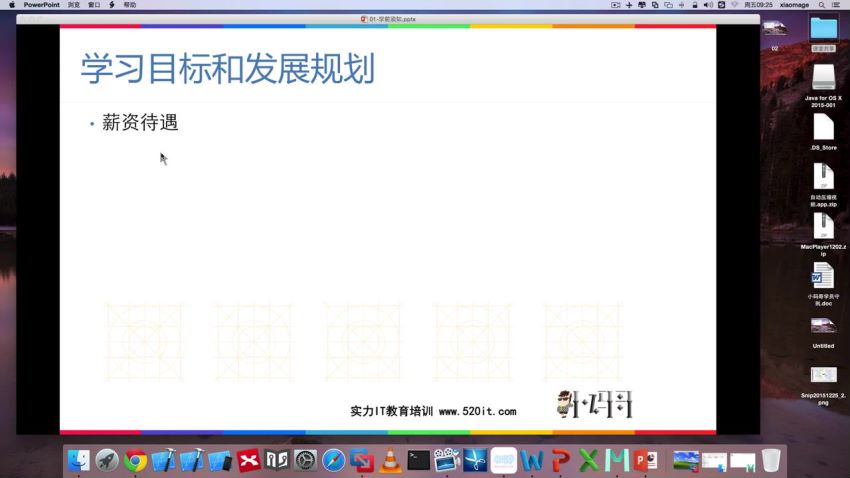The width and height of the screenshot is (850, 478).
Task: Open the 窗口 menu in menu bar
Action: [94, 5]
